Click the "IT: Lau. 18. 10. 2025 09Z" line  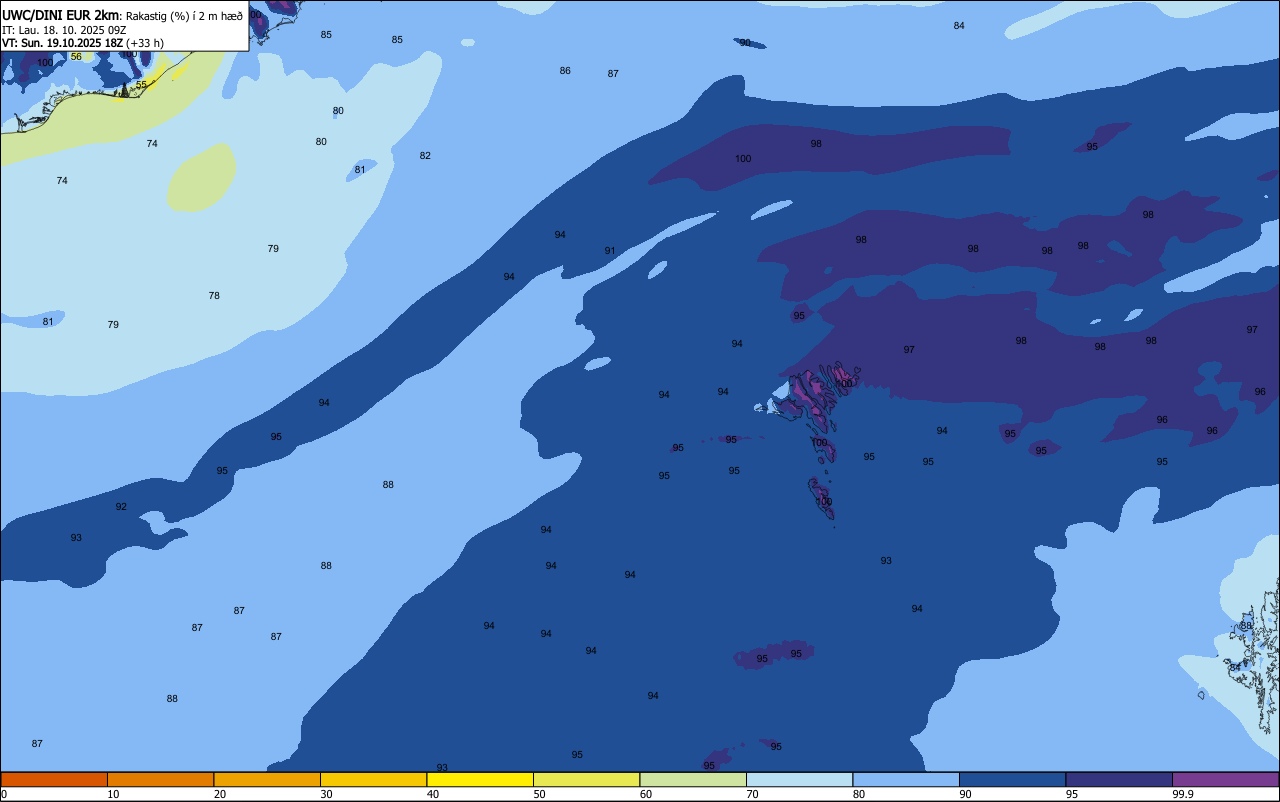tap(64, 30)
